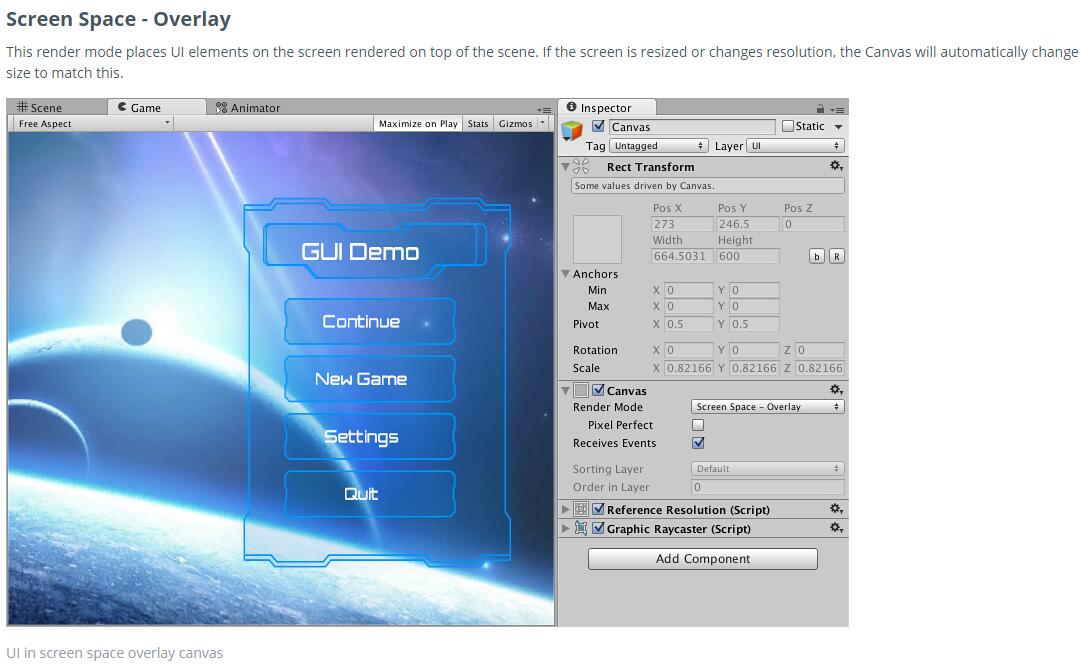Click Continue in the game menu
The image size is (1092, 671).
pyautogui.click(x=370, y=321)
